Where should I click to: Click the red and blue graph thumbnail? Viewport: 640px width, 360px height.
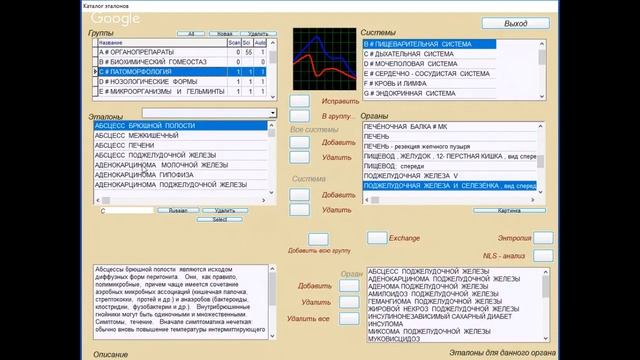coord(324,59)
